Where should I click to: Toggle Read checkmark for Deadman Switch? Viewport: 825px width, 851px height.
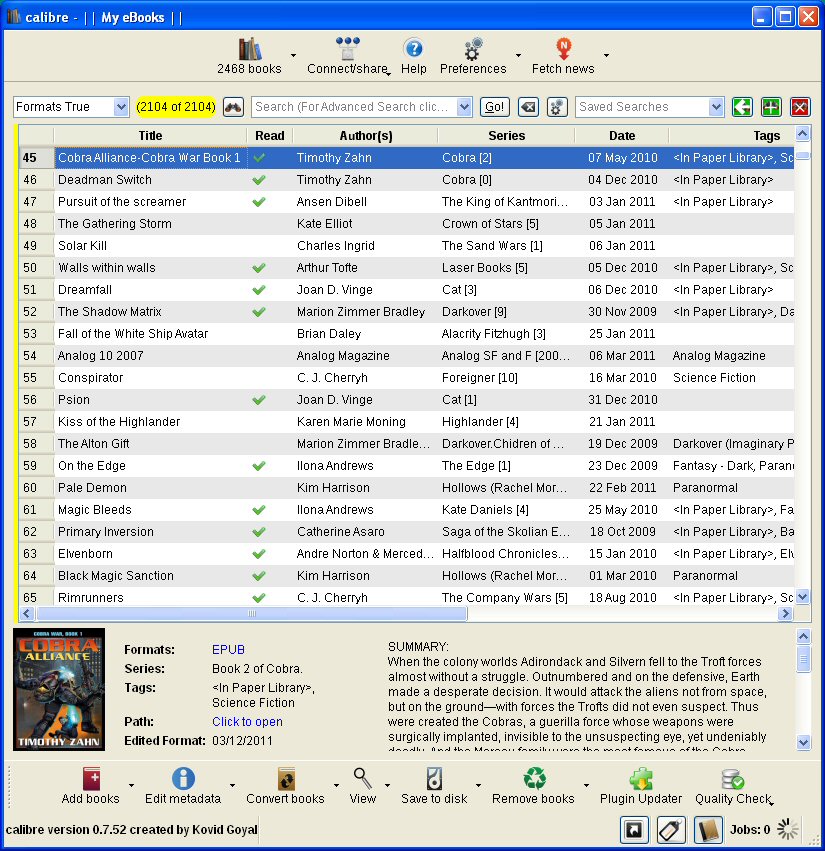click(259, 180)
